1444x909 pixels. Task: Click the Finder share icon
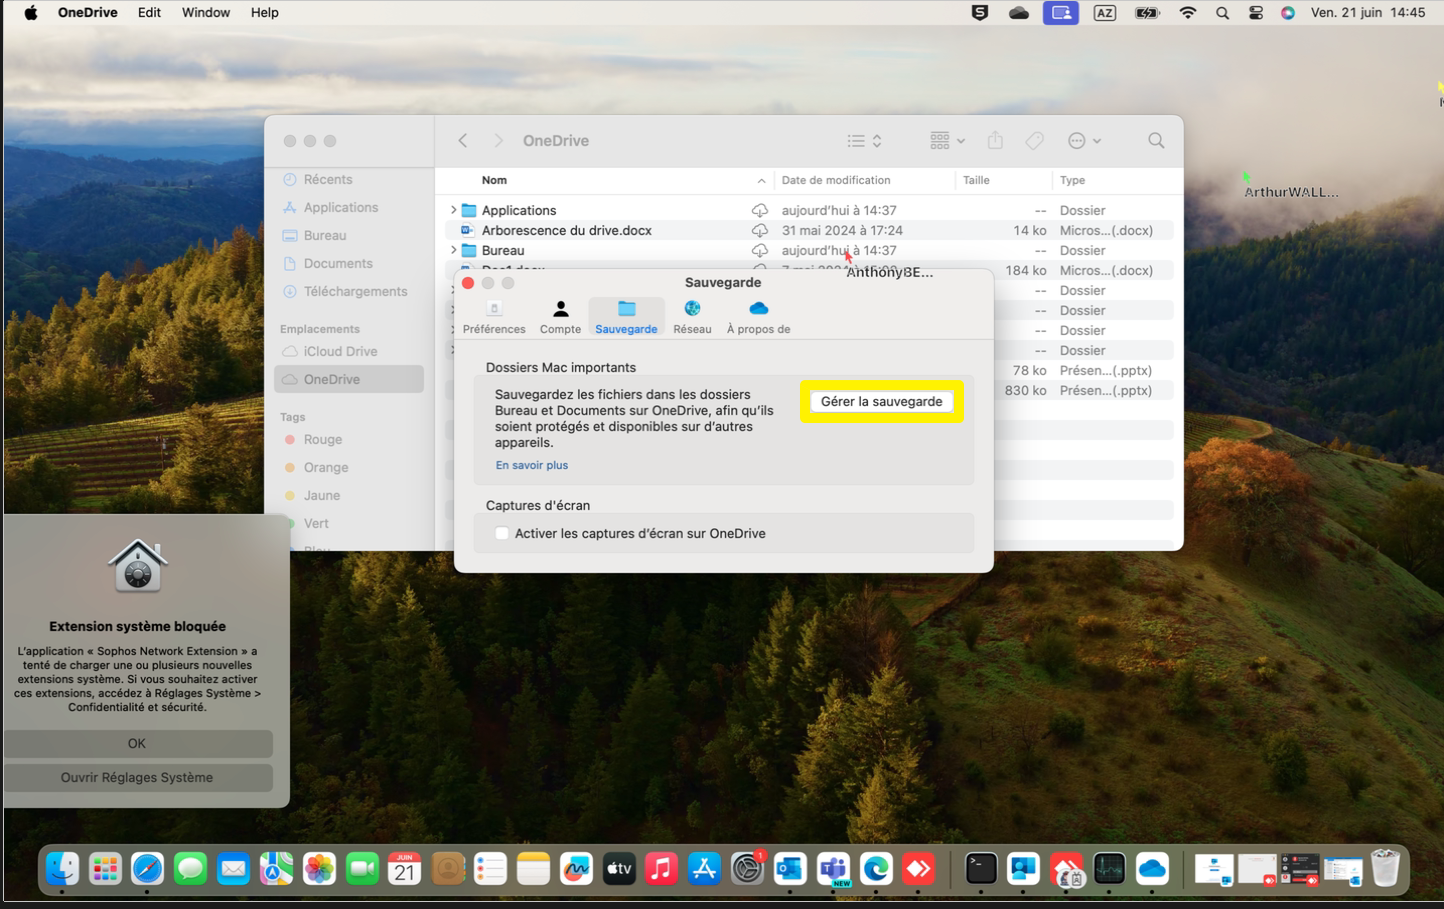[995, 141]
